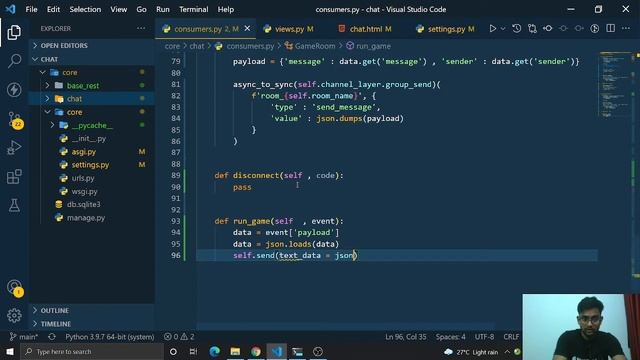Screen dimensions: 640x360
Task: Change encoding via UTF-8
Action: point(484,337)
